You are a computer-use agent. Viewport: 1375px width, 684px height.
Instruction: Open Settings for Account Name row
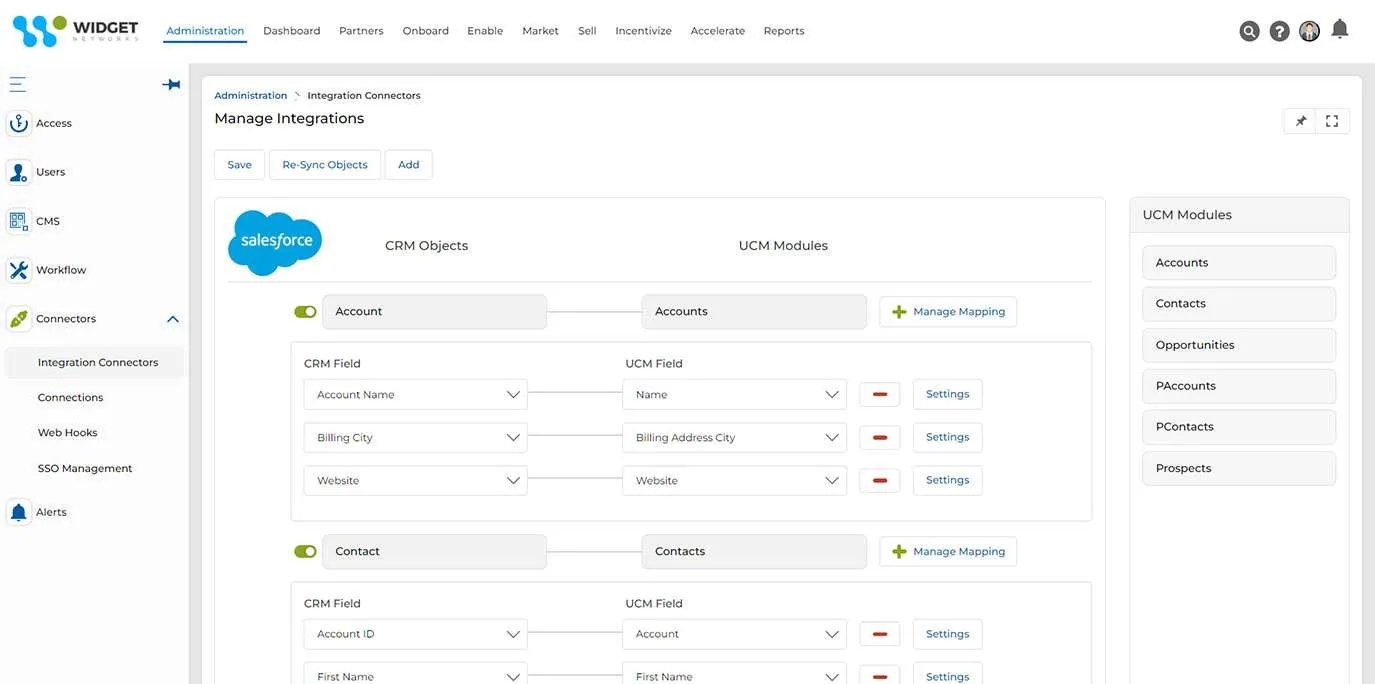point(948,395)
